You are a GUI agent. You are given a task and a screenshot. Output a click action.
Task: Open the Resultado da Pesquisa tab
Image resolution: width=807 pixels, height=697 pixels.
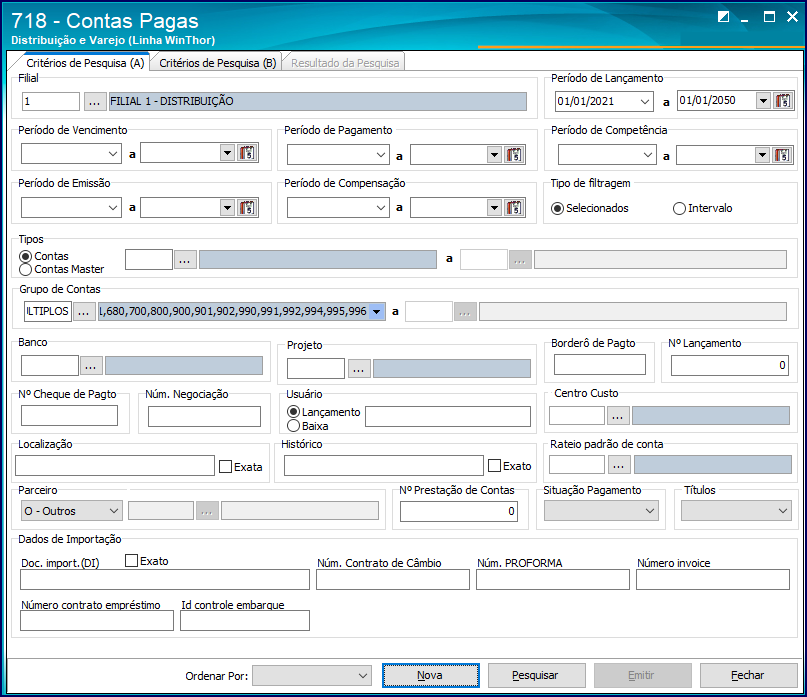(x=345, y=63)
